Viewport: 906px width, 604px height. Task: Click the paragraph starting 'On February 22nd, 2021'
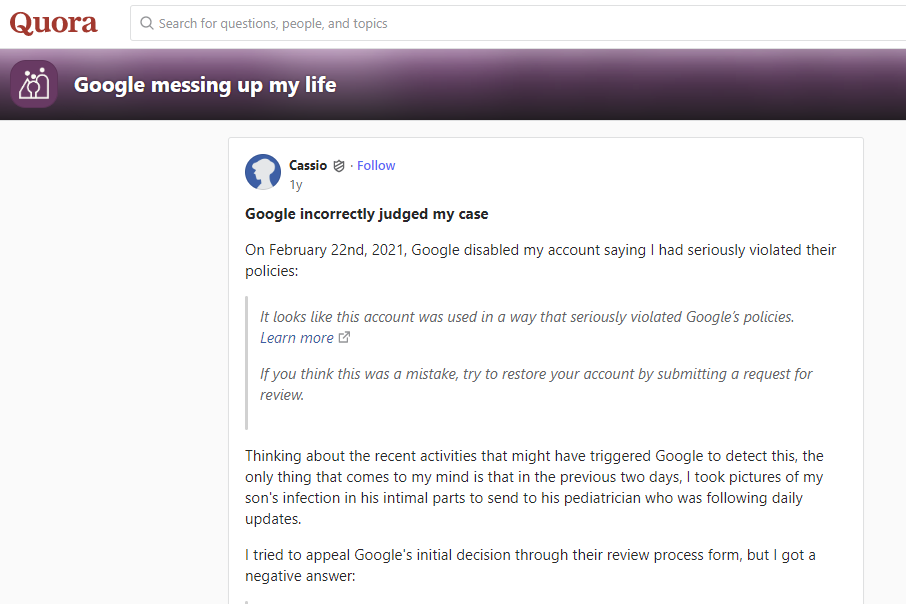tap(540, 260)
